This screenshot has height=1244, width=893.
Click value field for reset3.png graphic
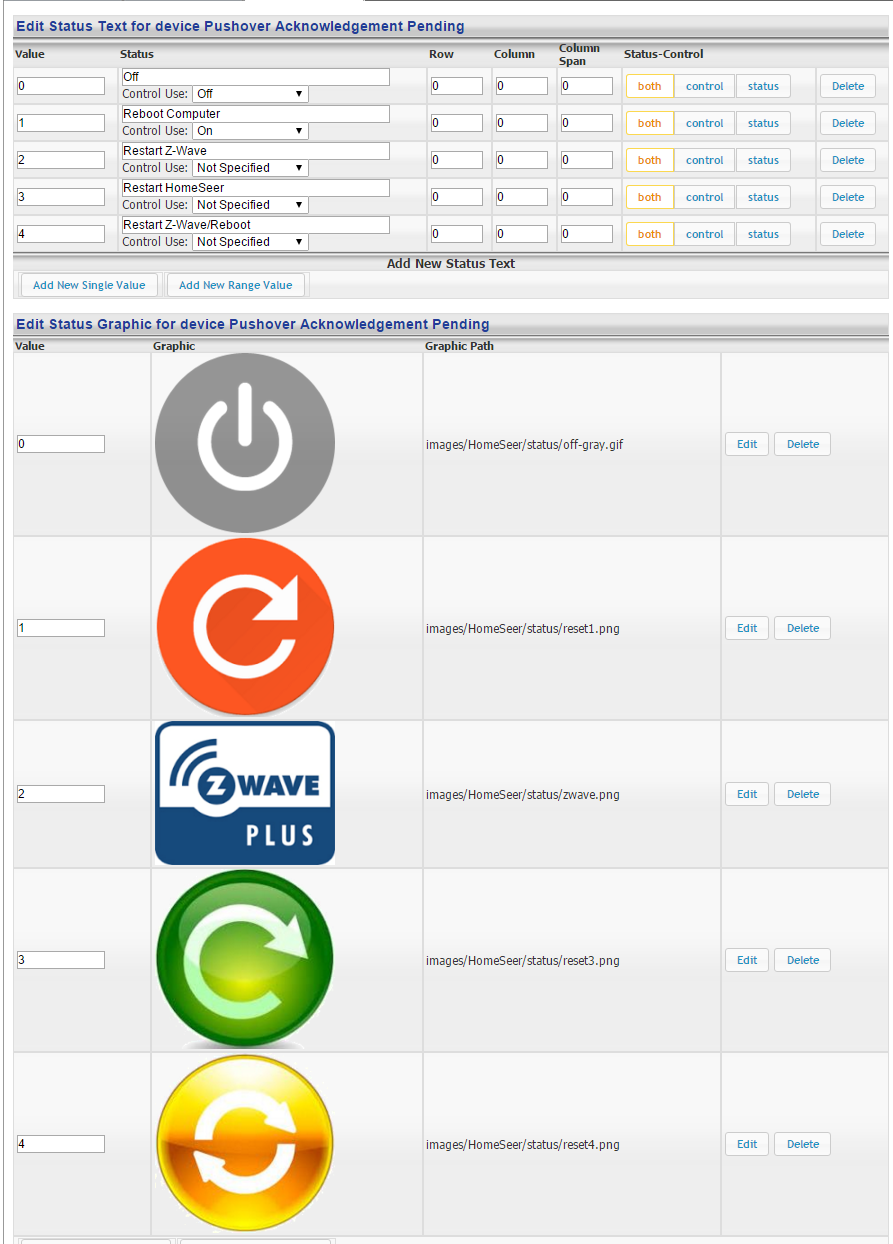61,960
